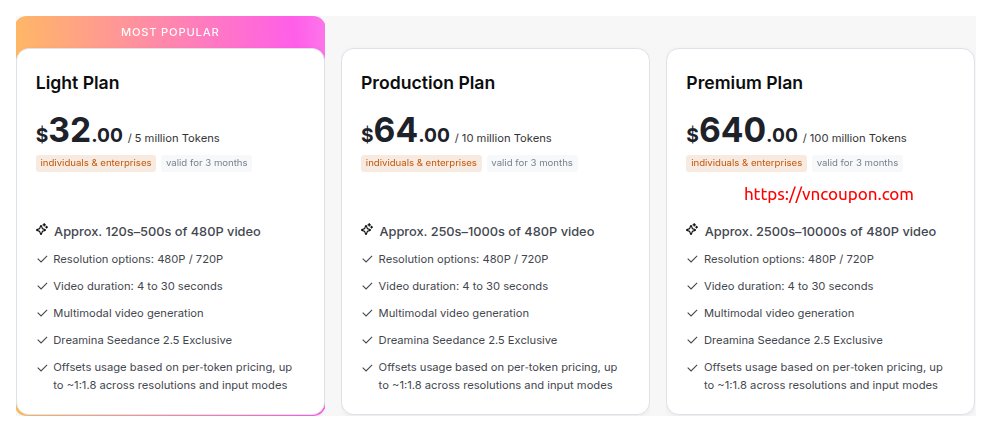
Task: Click the $640.00 price in Premium Plan
Action: click(742, 131)
